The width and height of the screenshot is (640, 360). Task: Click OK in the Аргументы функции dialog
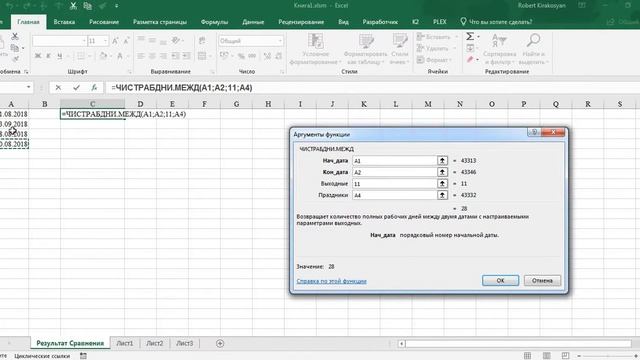click(x=500, y=280)
